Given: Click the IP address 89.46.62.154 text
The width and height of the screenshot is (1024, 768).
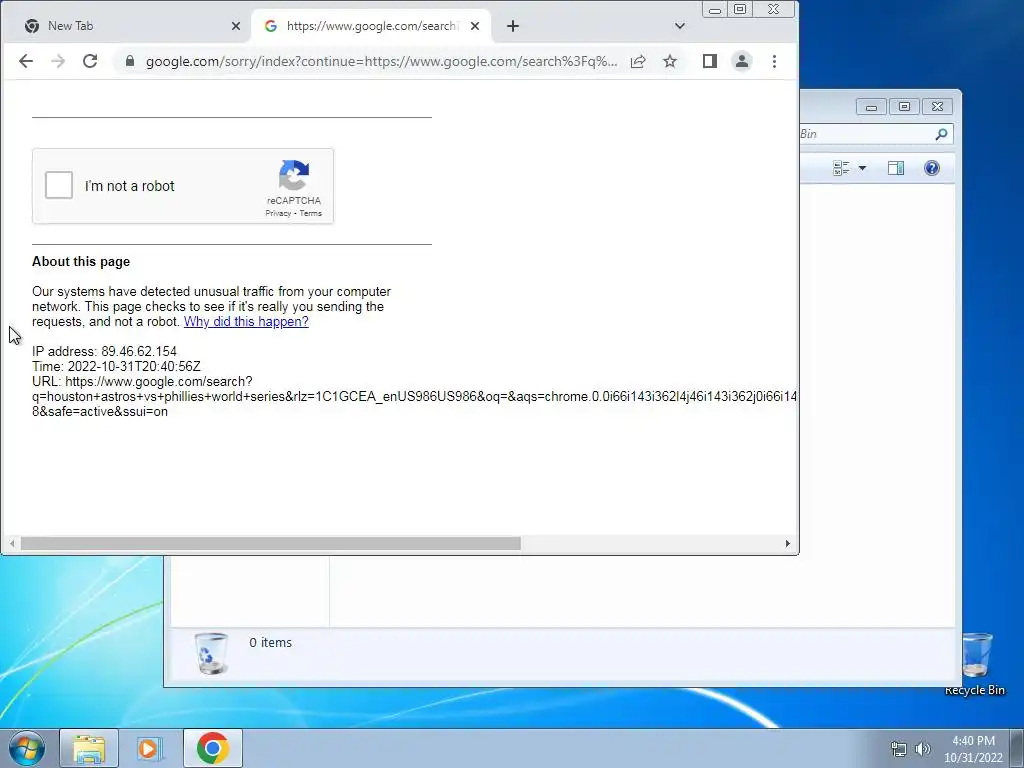Looking at the screenshot, I should point(104,351).
